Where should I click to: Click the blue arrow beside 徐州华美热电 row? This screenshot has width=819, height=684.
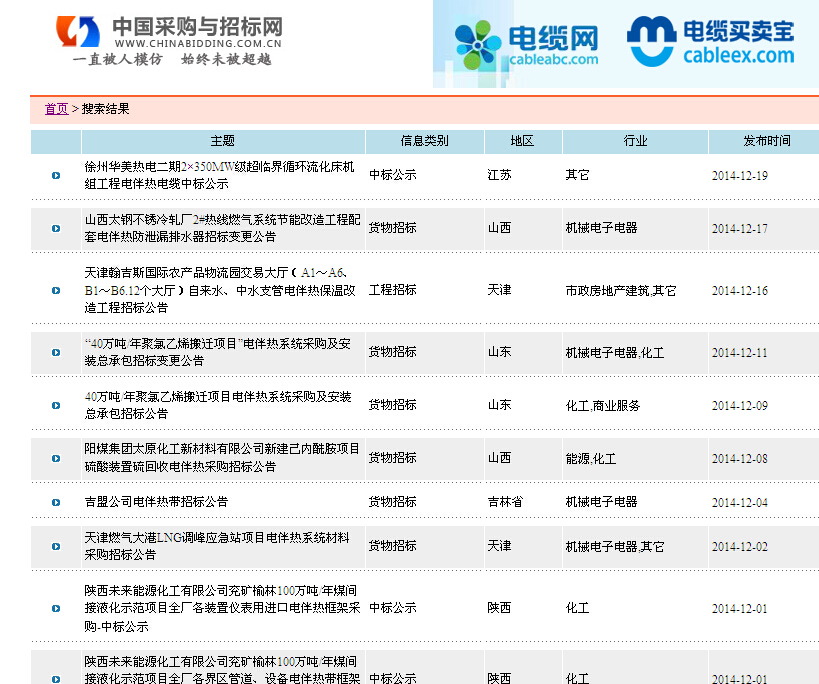point(55,174)
